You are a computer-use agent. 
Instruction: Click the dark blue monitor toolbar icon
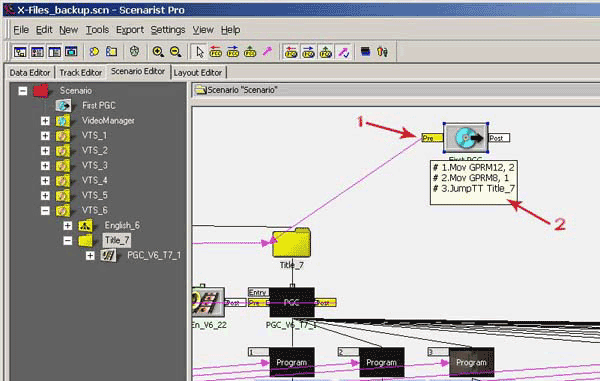point(365,52)
